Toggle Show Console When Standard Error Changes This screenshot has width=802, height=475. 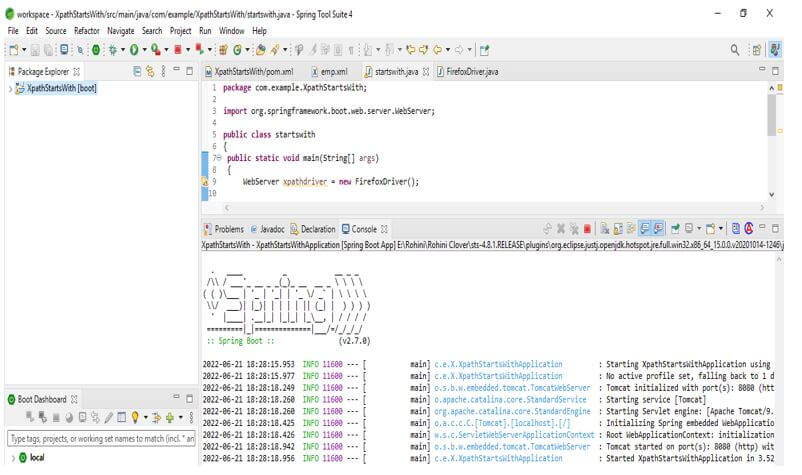pos(658,229)
